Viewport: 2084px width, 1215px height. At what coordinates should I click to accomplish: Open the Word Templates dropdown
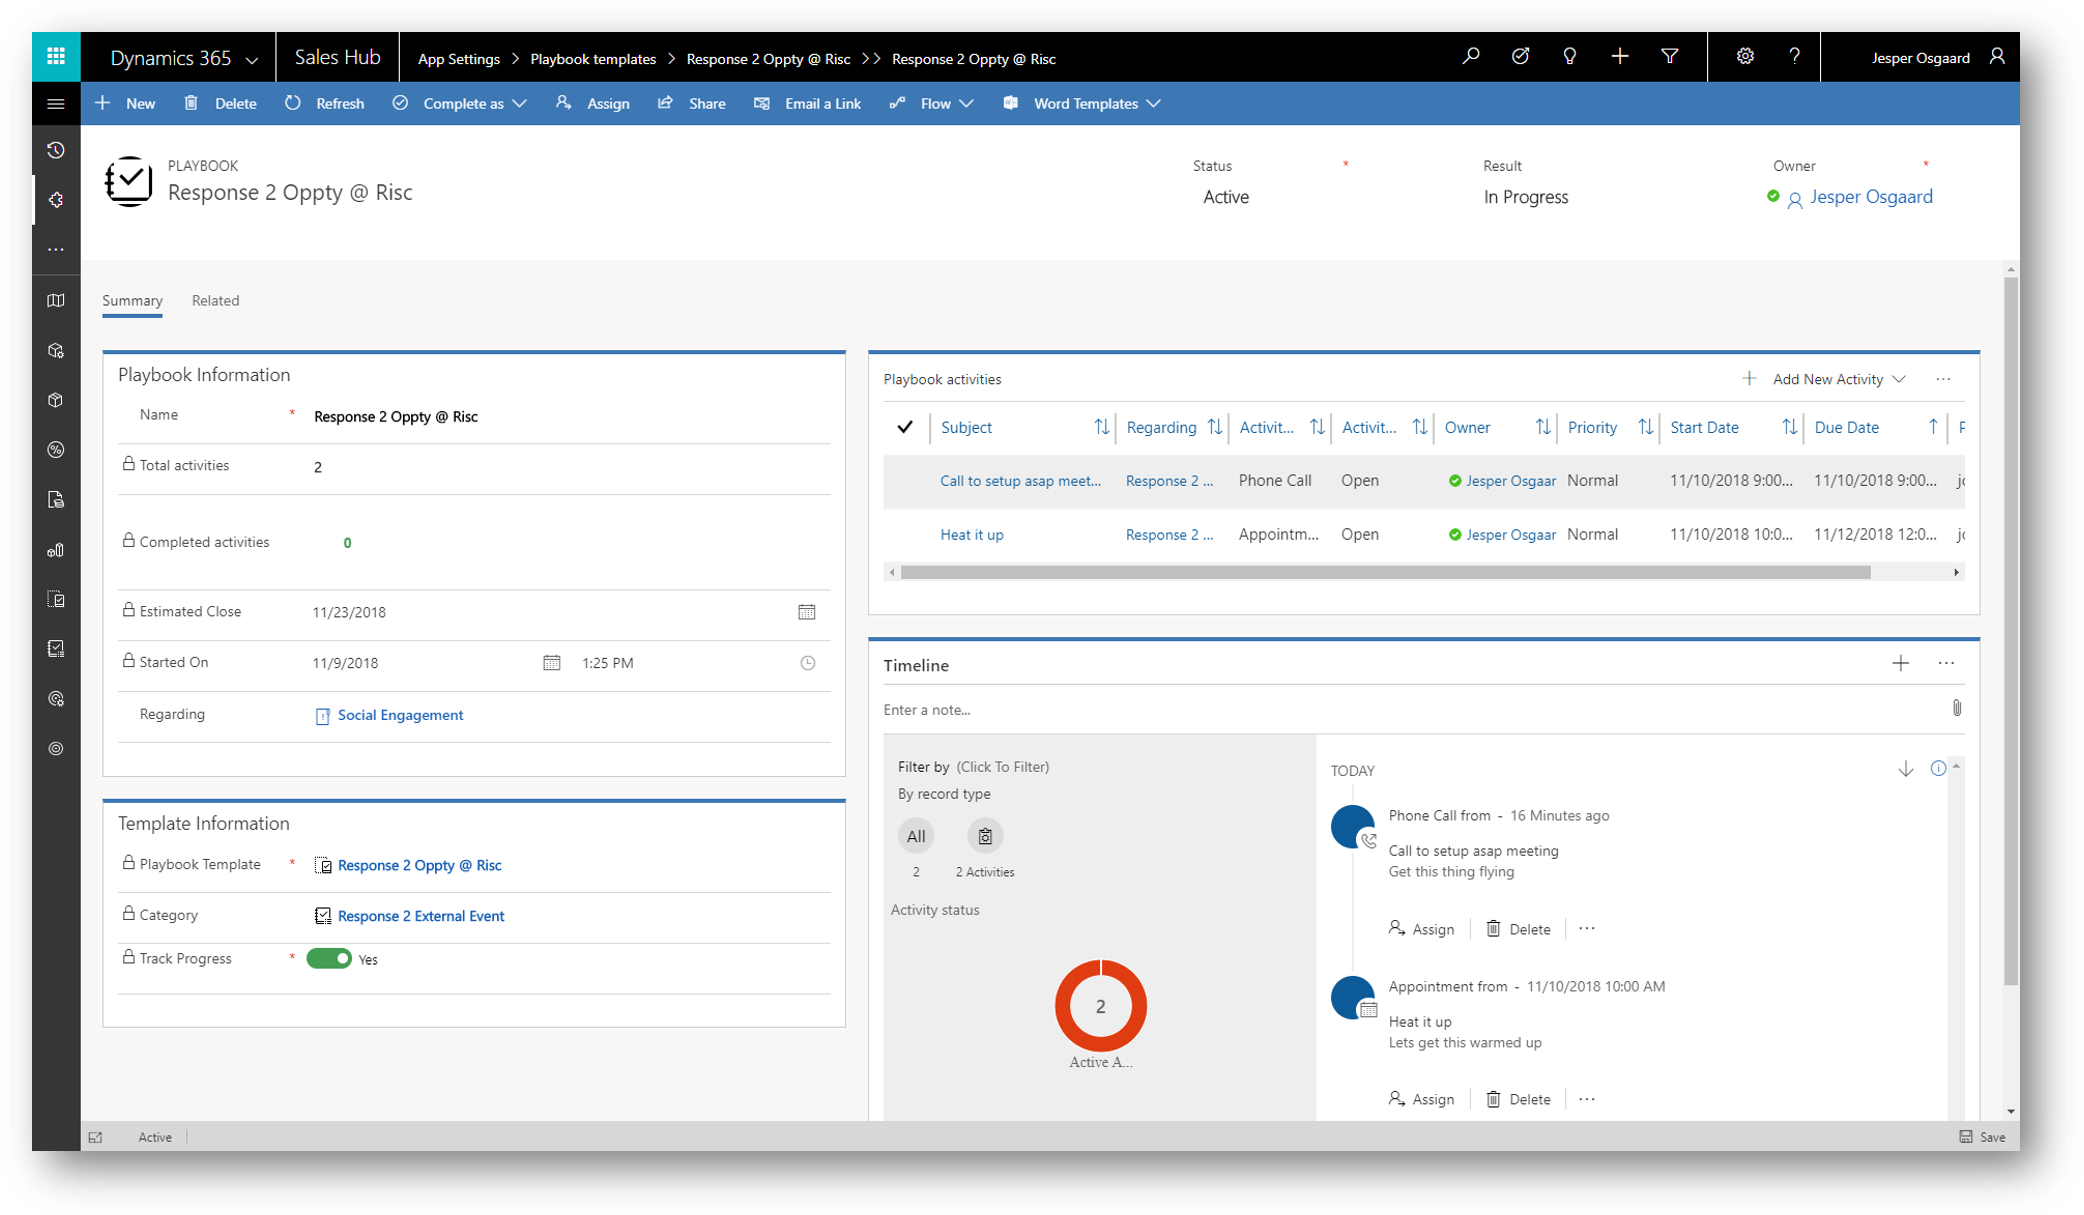pyautogui.click(x=1153, y=104)
